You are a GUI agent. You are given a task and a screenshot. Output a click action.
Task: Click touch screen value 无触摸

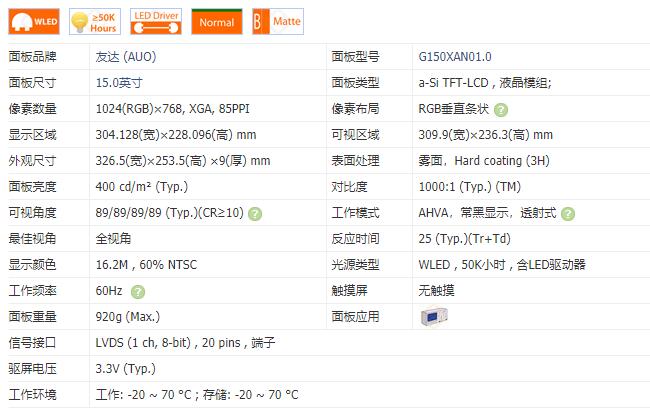click(x=437, y=291)
